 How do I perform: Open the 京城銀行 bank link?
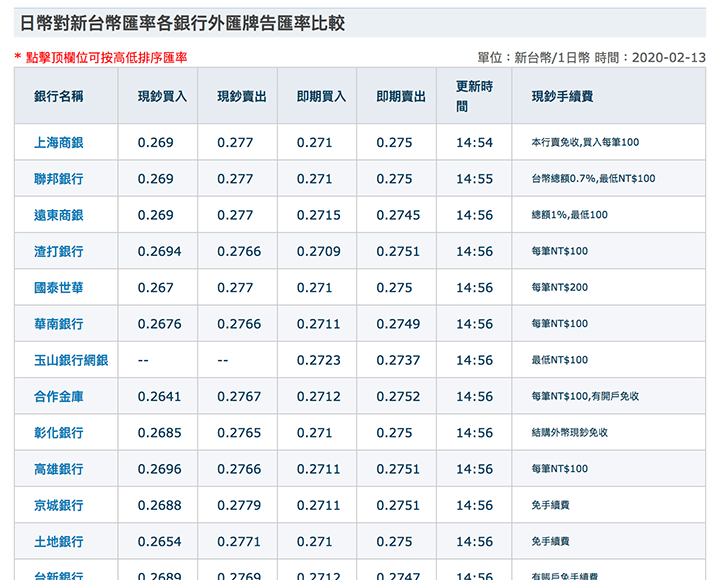click(x=59, y=506)
